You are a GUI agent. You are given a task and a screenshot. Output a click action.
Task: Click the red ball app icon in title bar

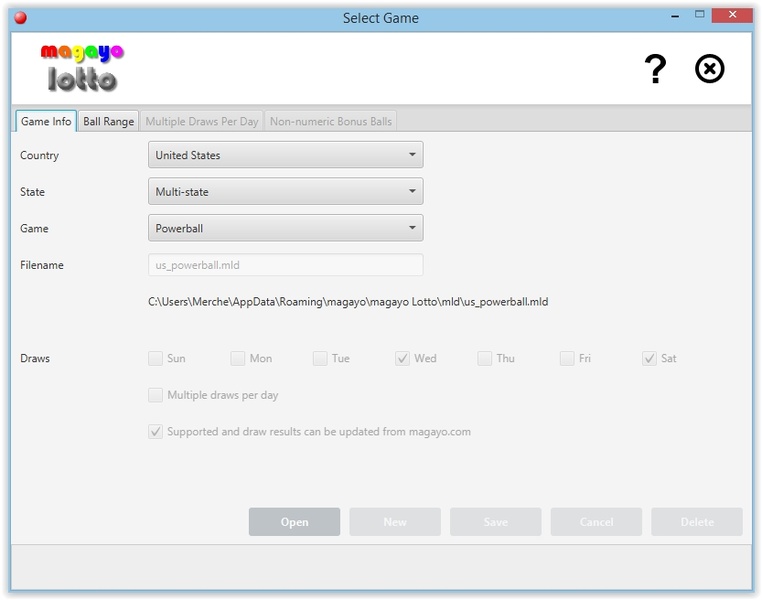tap(20, 18)
